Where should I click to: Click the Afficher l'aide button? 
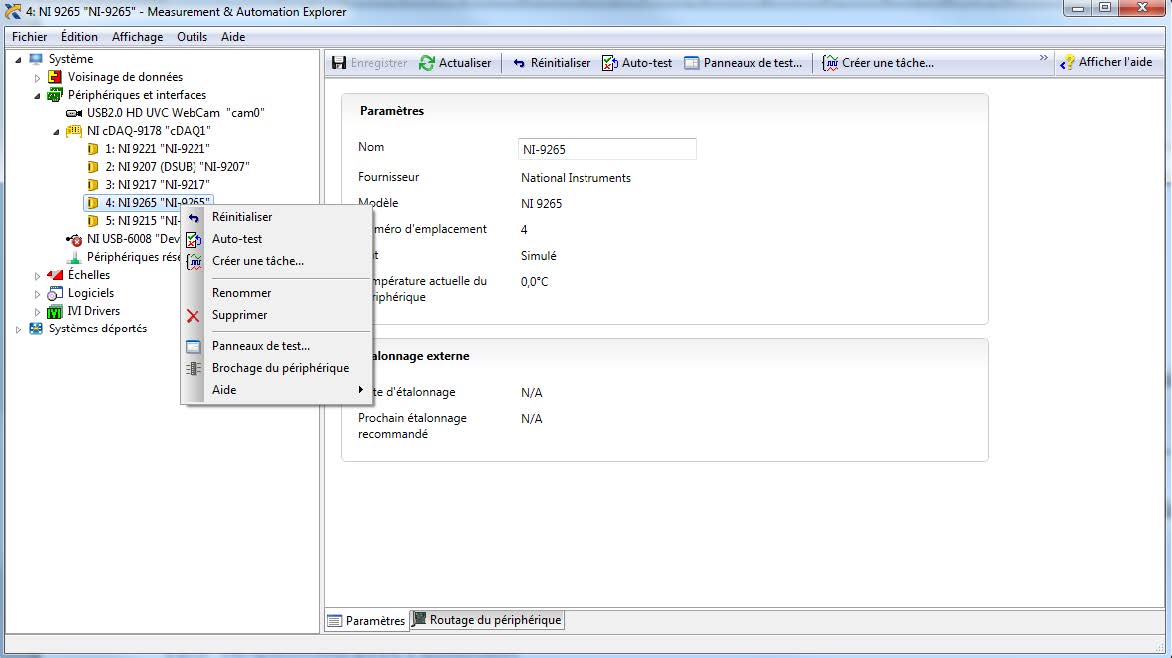[1107, 62]
